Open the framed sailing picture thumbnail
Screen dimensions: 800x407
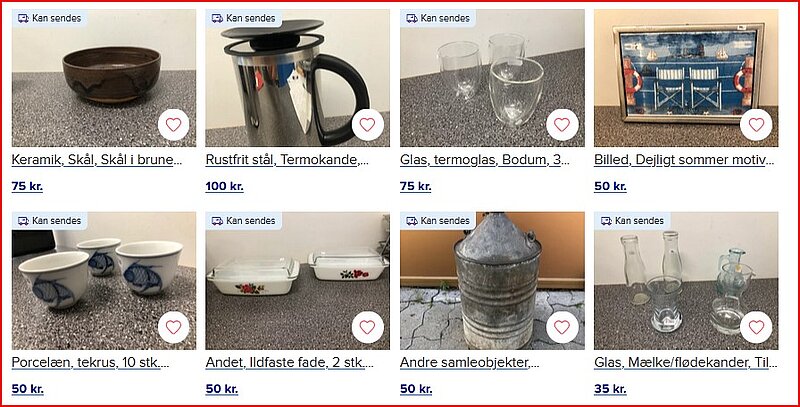[x=686, y=78]
